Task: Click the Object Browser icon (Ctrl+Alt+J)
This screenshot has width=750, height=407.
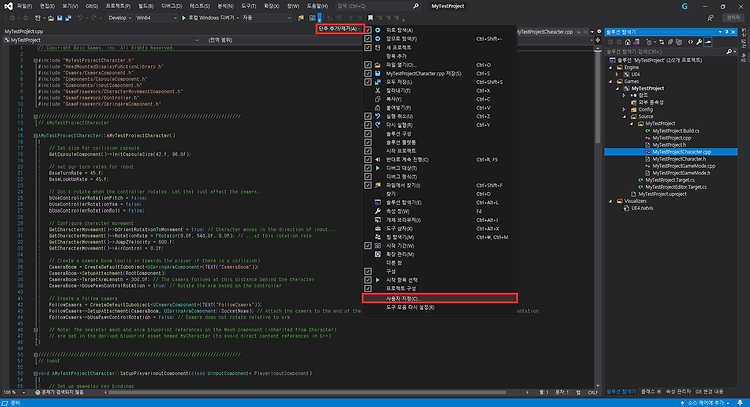Action: [377, 220]
